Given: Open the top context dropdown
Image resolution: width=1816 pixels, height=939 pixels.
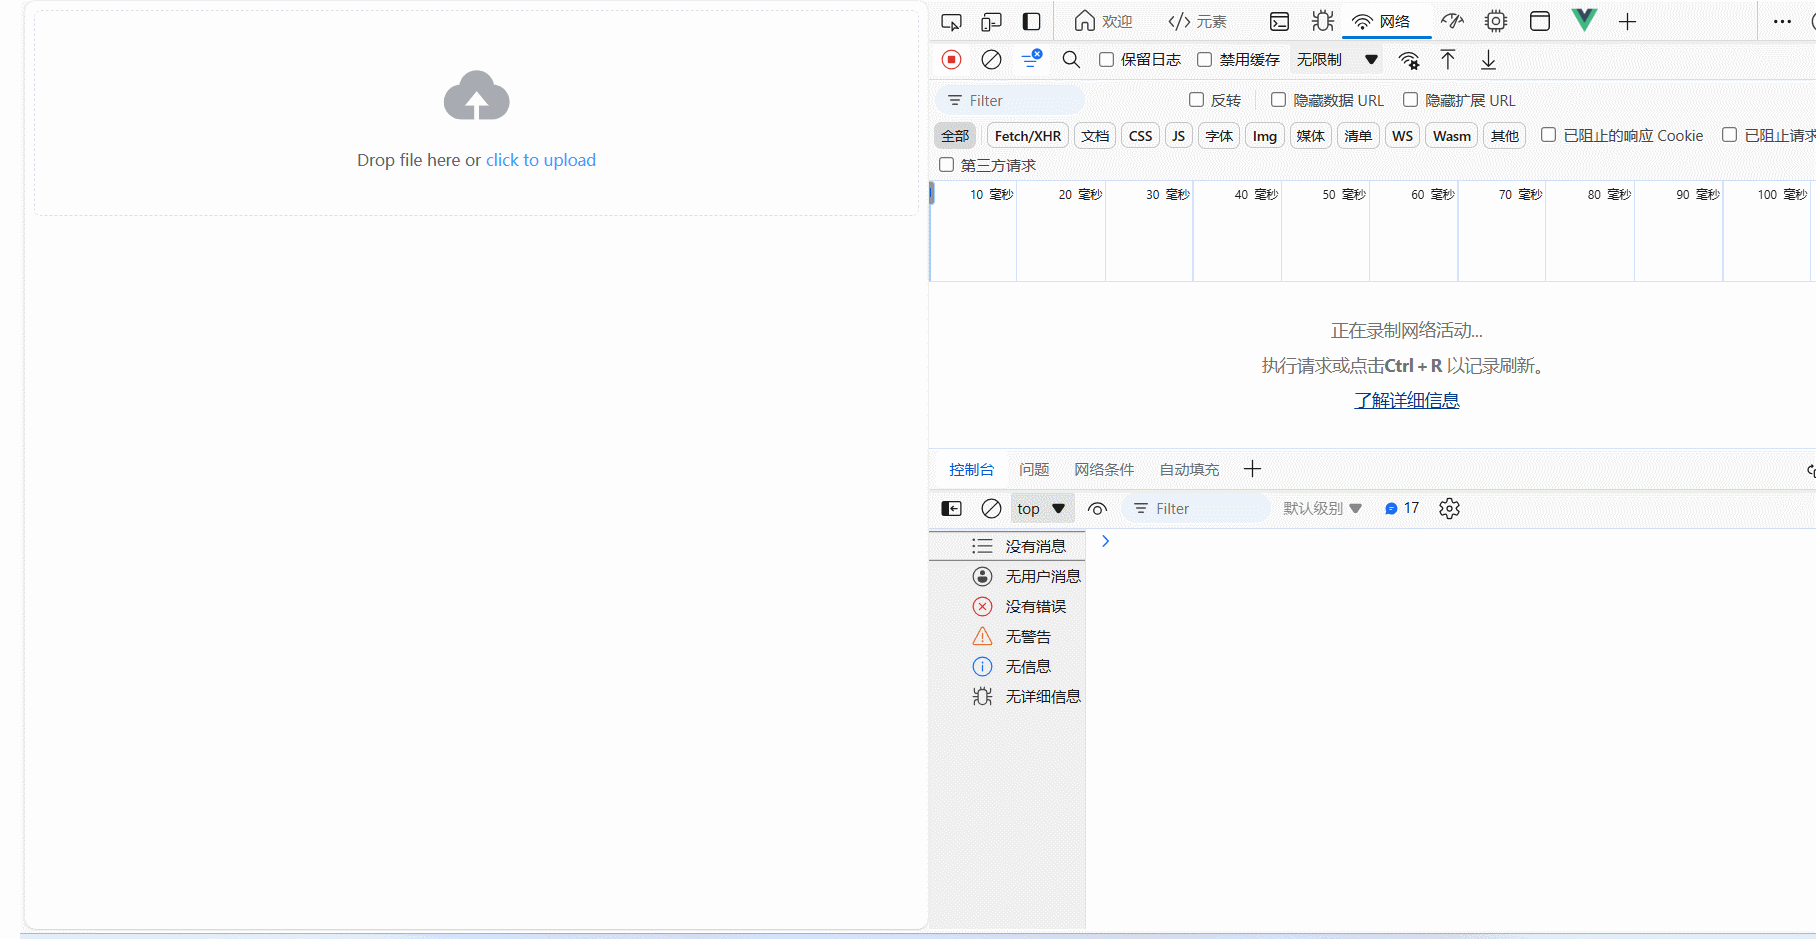Looking at the screenshot, I should [1041, 509].
